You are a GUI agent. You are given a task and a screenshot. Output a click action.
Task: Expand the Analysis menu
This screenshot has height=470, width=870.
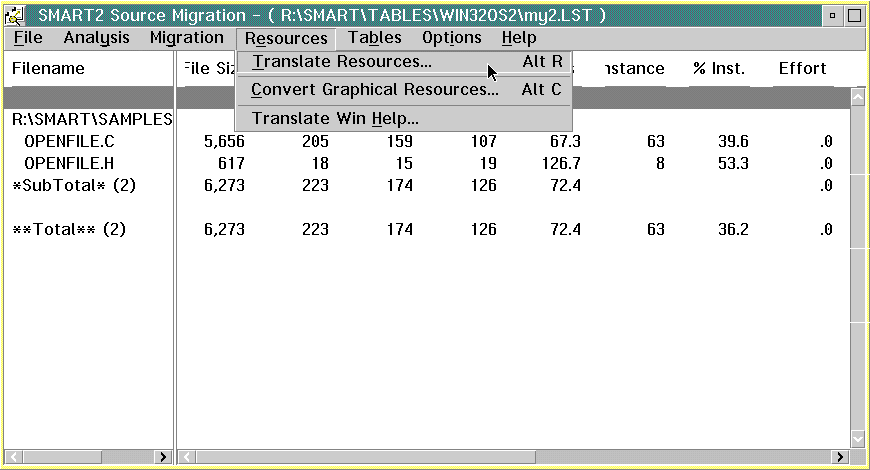point(96,38)
